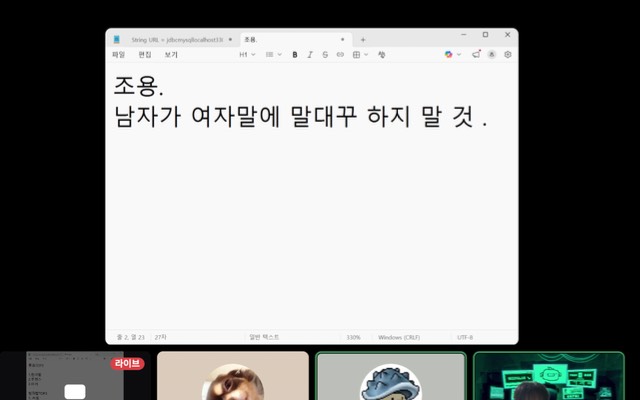Close the 'String URL' tab via its dot
This screenshot has height=400, width=640.
pyautogui.click(x=230, y=40)
